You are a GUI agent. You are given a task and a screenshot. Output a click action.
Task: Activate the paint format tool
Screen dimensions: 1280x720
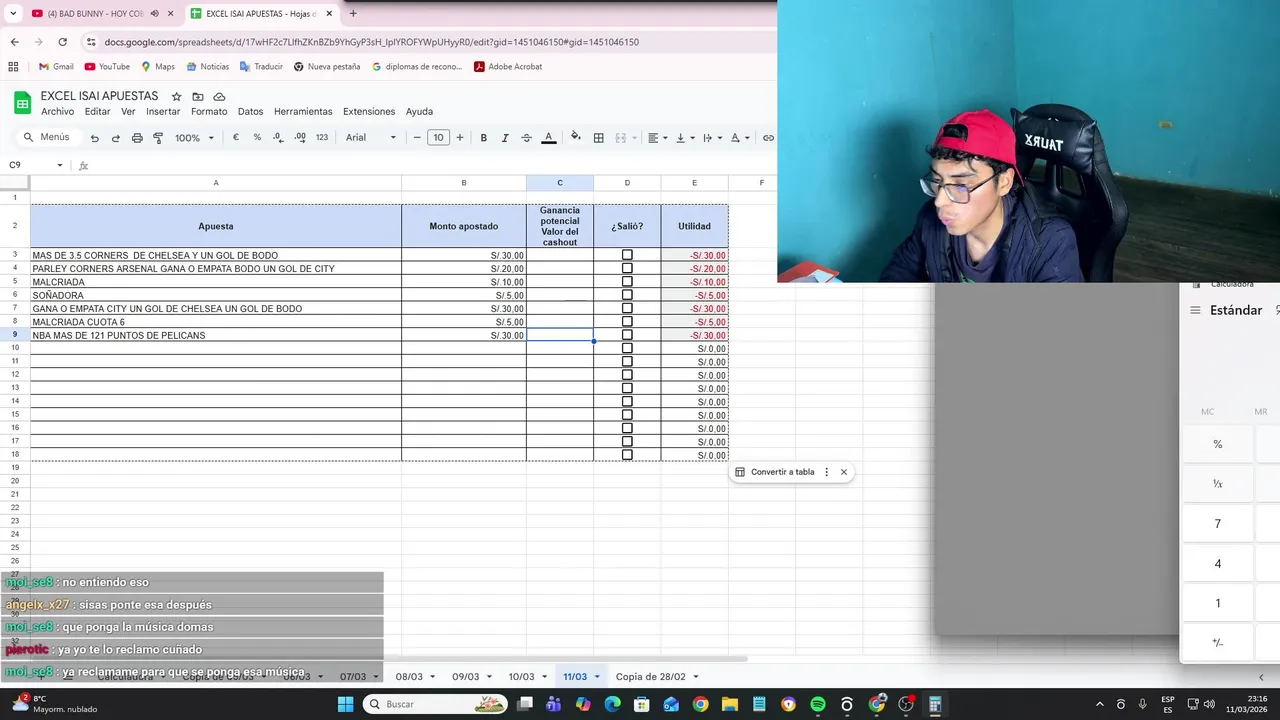[158, 138]
